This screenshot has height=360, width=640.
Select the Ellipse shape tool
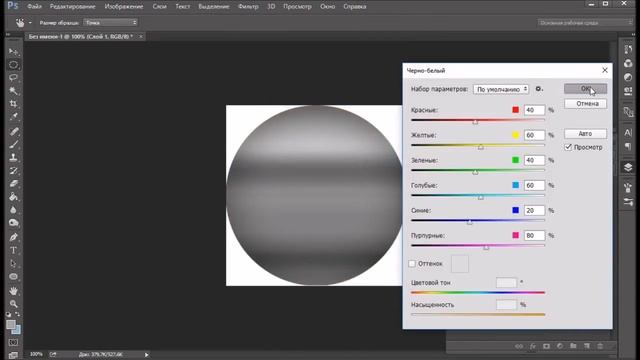coord(13,276)
